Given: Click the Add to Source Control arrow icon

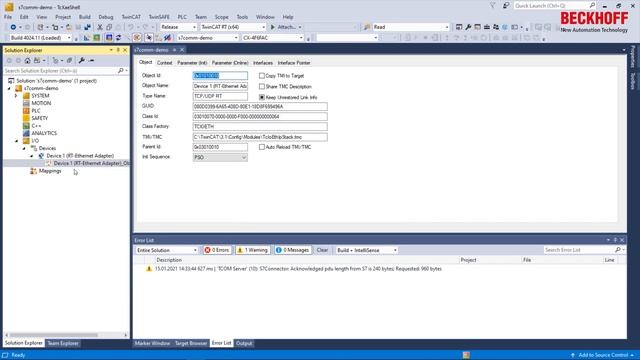Looking at the screenshot, I should coord(573,355).
